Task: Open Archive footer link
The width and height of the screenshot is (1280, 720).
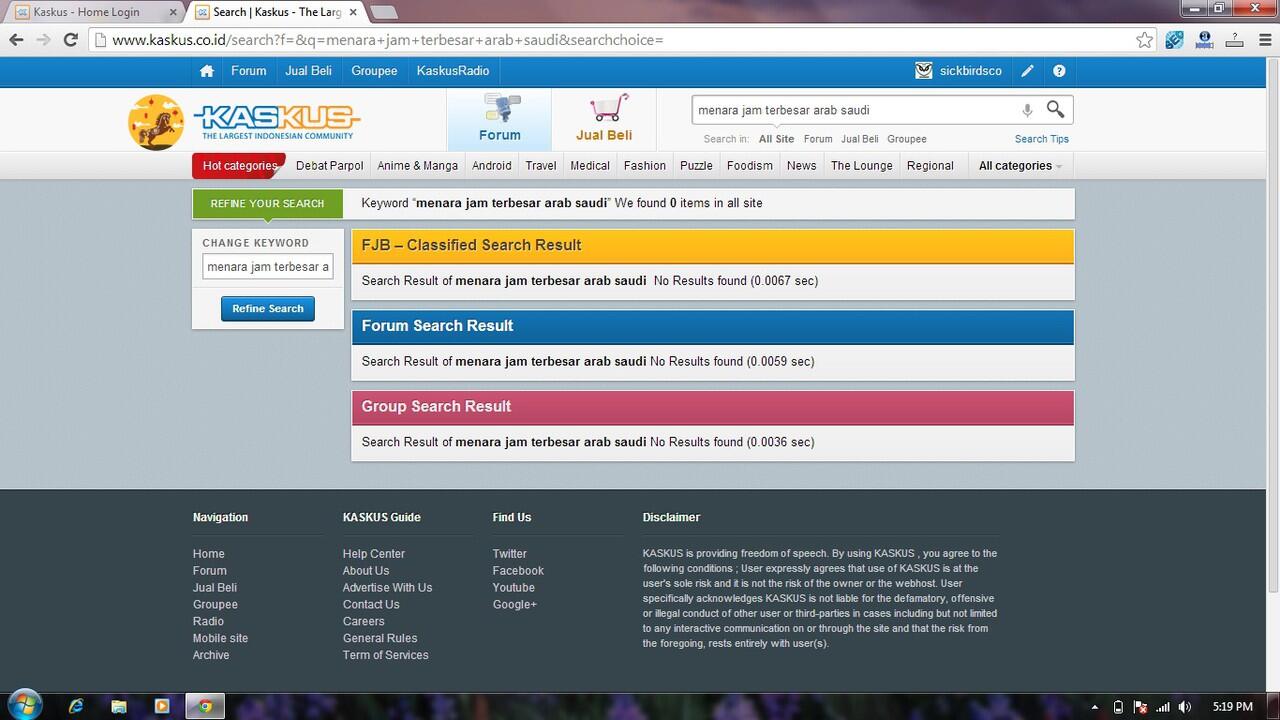Action: 211,655
